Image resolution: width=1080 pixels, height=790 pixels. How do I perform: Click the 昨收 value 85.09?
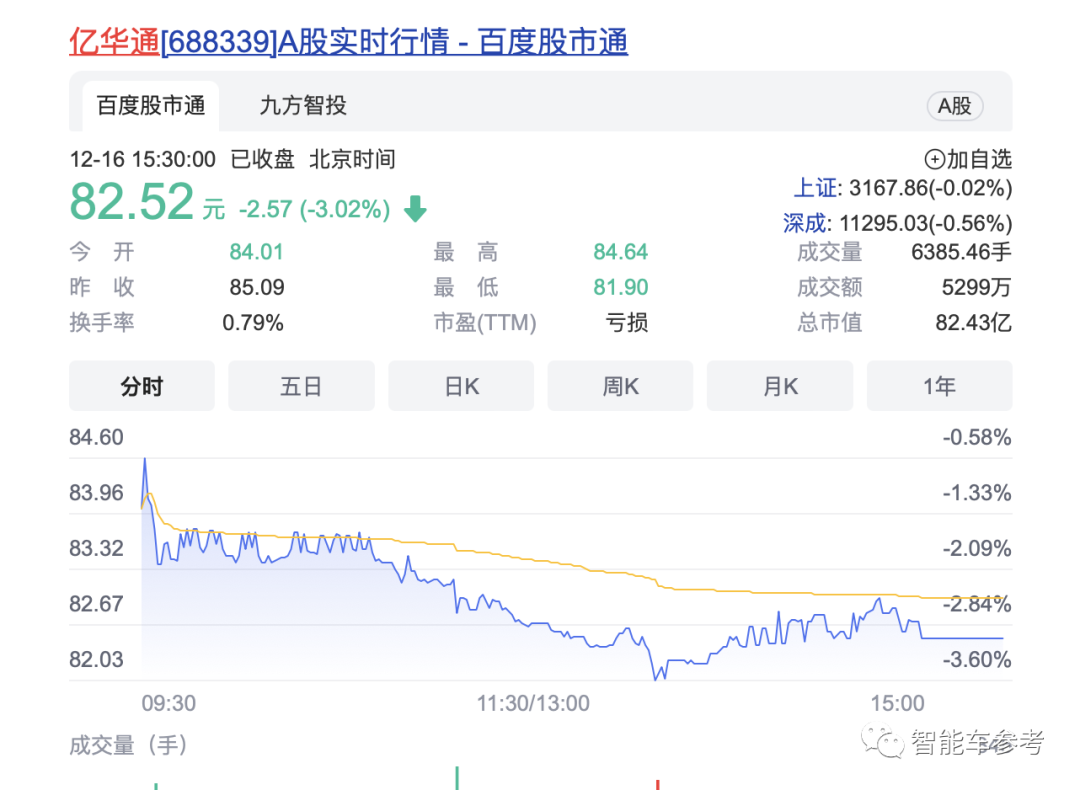click(257, 287)
